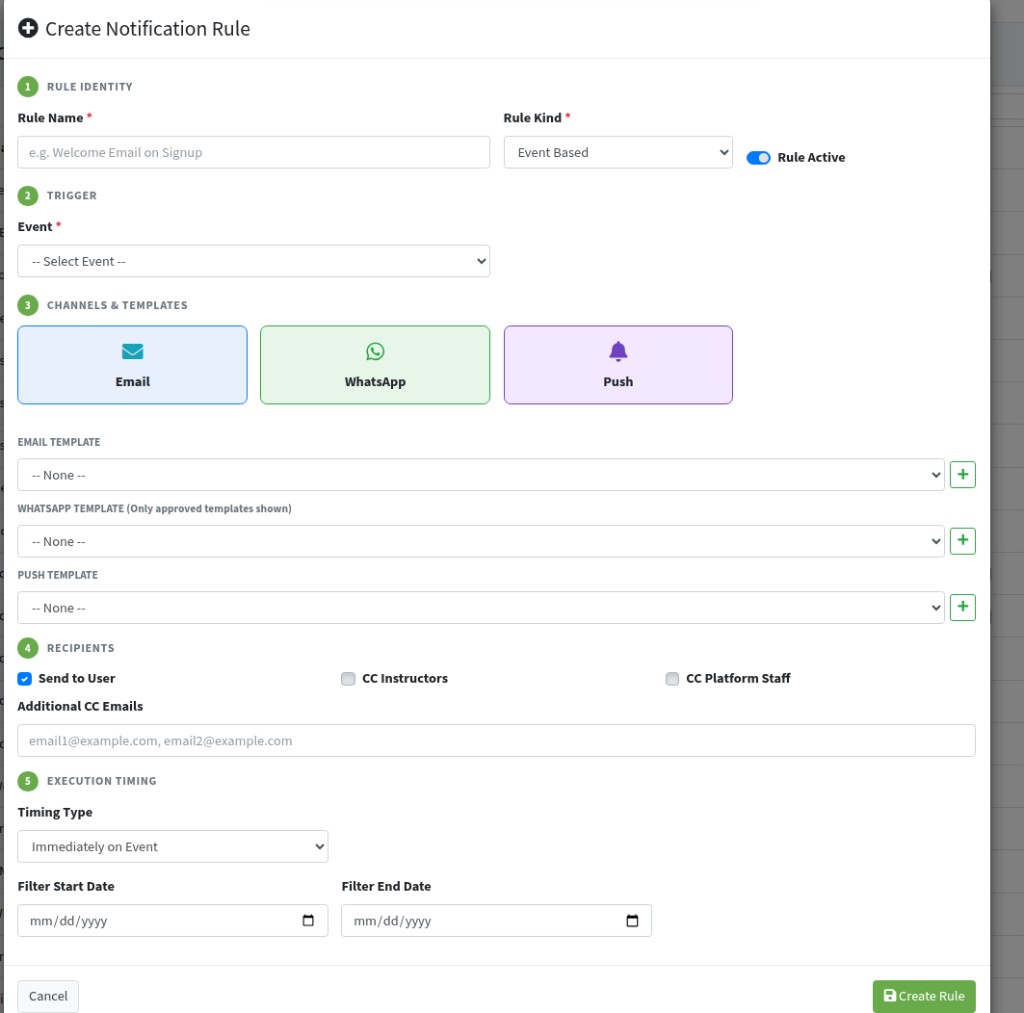The width and height of the screenshot is (1024, 1013).
Task: Open calendar picker for Filter Start Date
Action: 308,920
